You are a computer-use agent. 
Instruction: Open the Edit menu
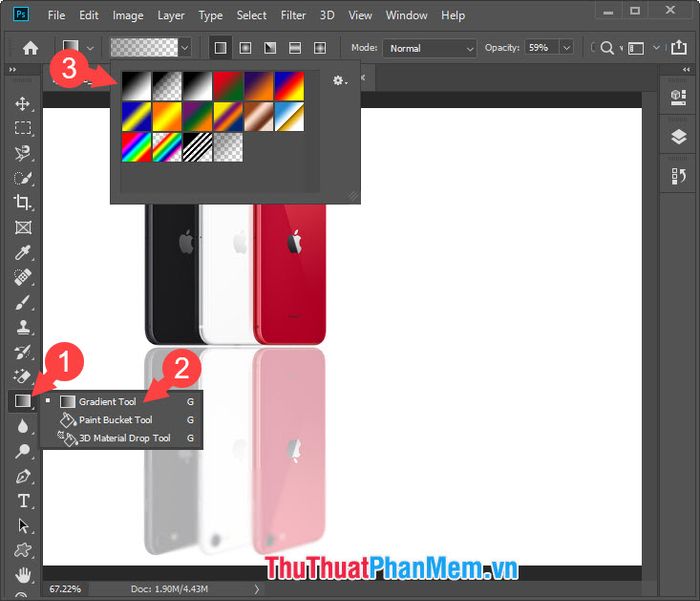(x=89, y=15)
